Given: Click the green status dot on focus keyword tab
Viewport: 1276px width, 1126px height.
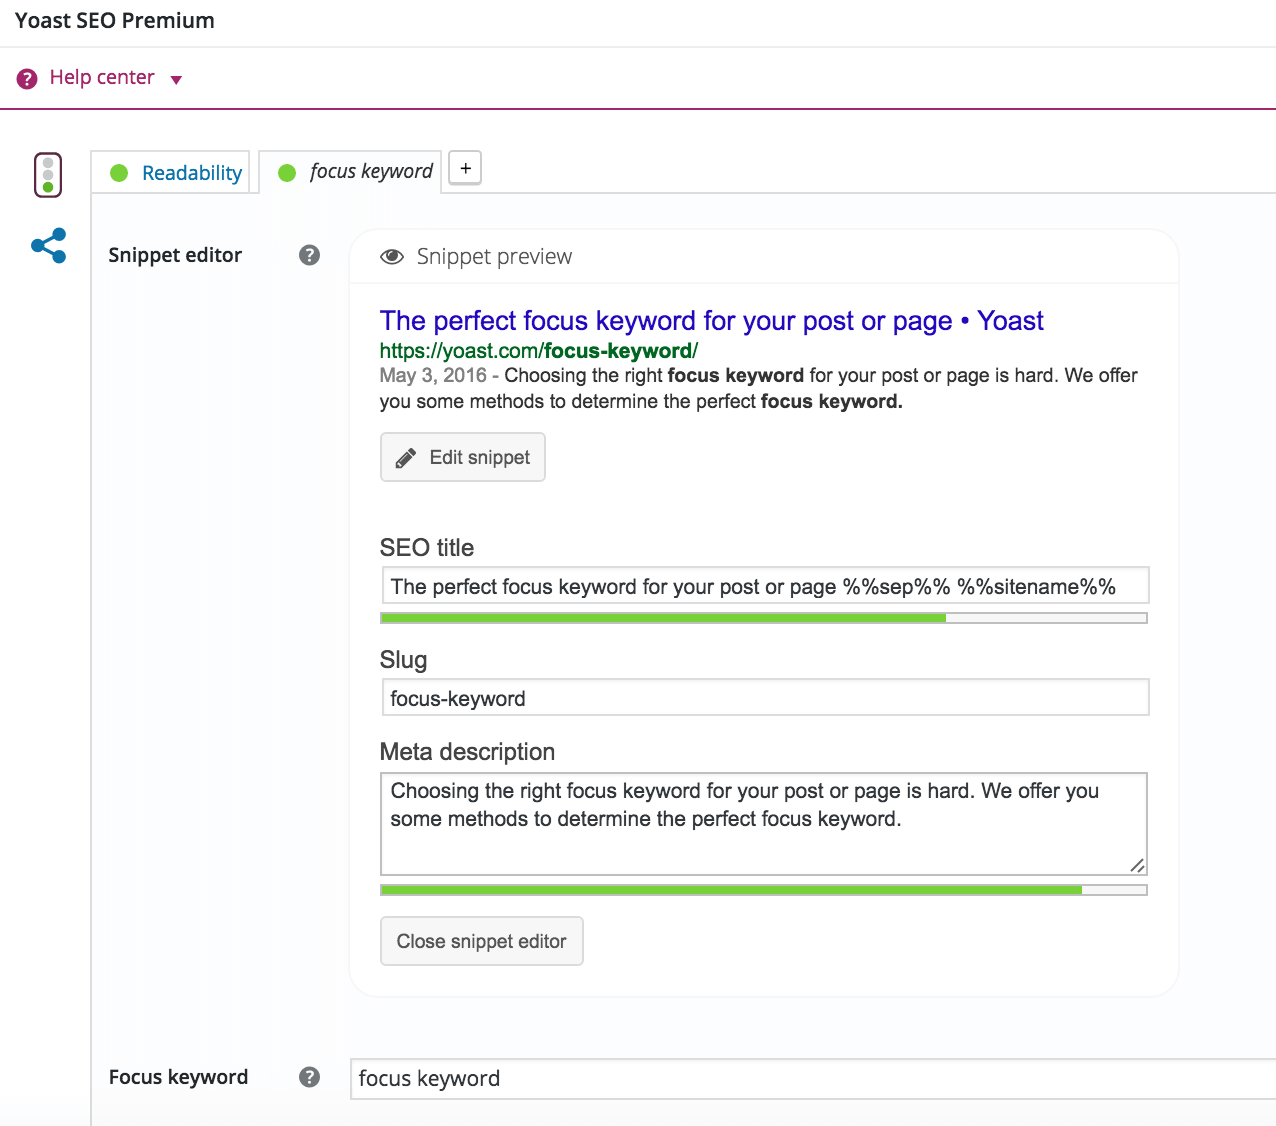Looking at the screenshot, I should 287,172.
